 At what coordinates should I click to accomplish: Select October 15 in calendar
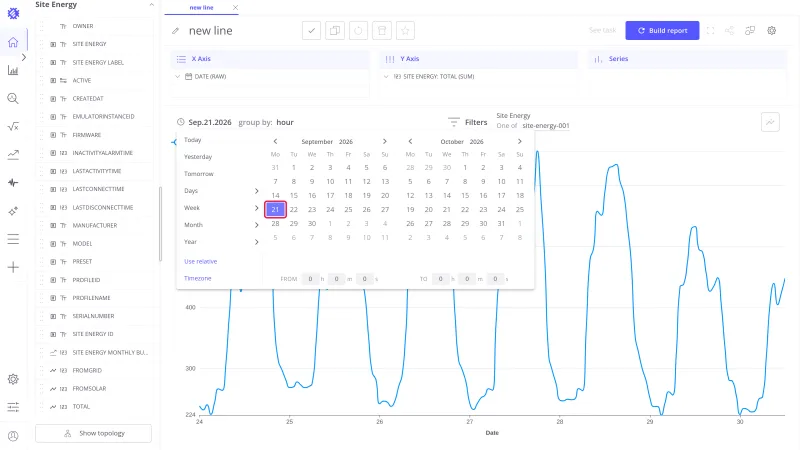coord(465,195)
